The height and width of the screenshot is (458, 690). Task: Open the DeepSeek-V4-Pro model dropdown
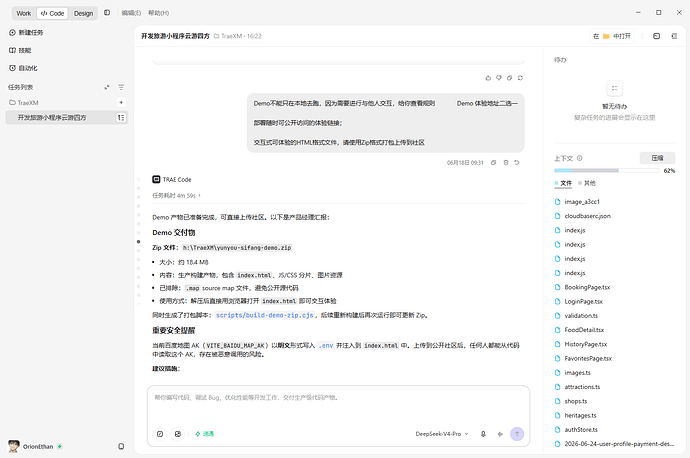[x=442, y=434]
